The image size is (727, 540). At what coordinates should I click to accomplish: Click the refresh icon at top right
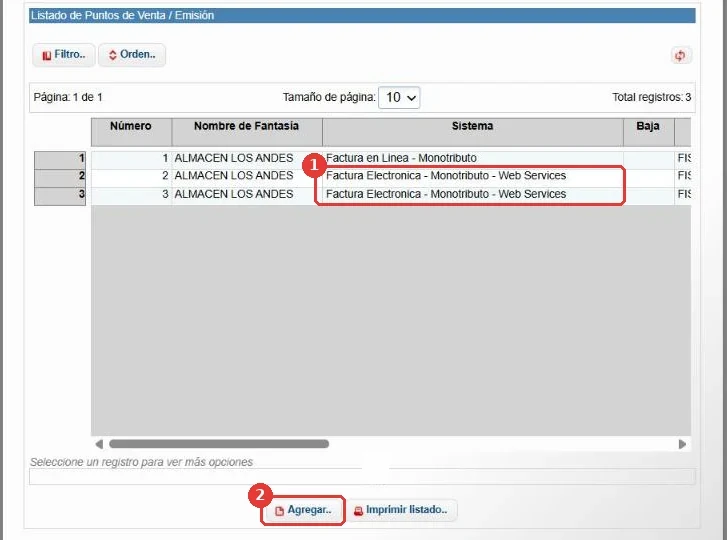pyautogui.click(x=680, y=56)
